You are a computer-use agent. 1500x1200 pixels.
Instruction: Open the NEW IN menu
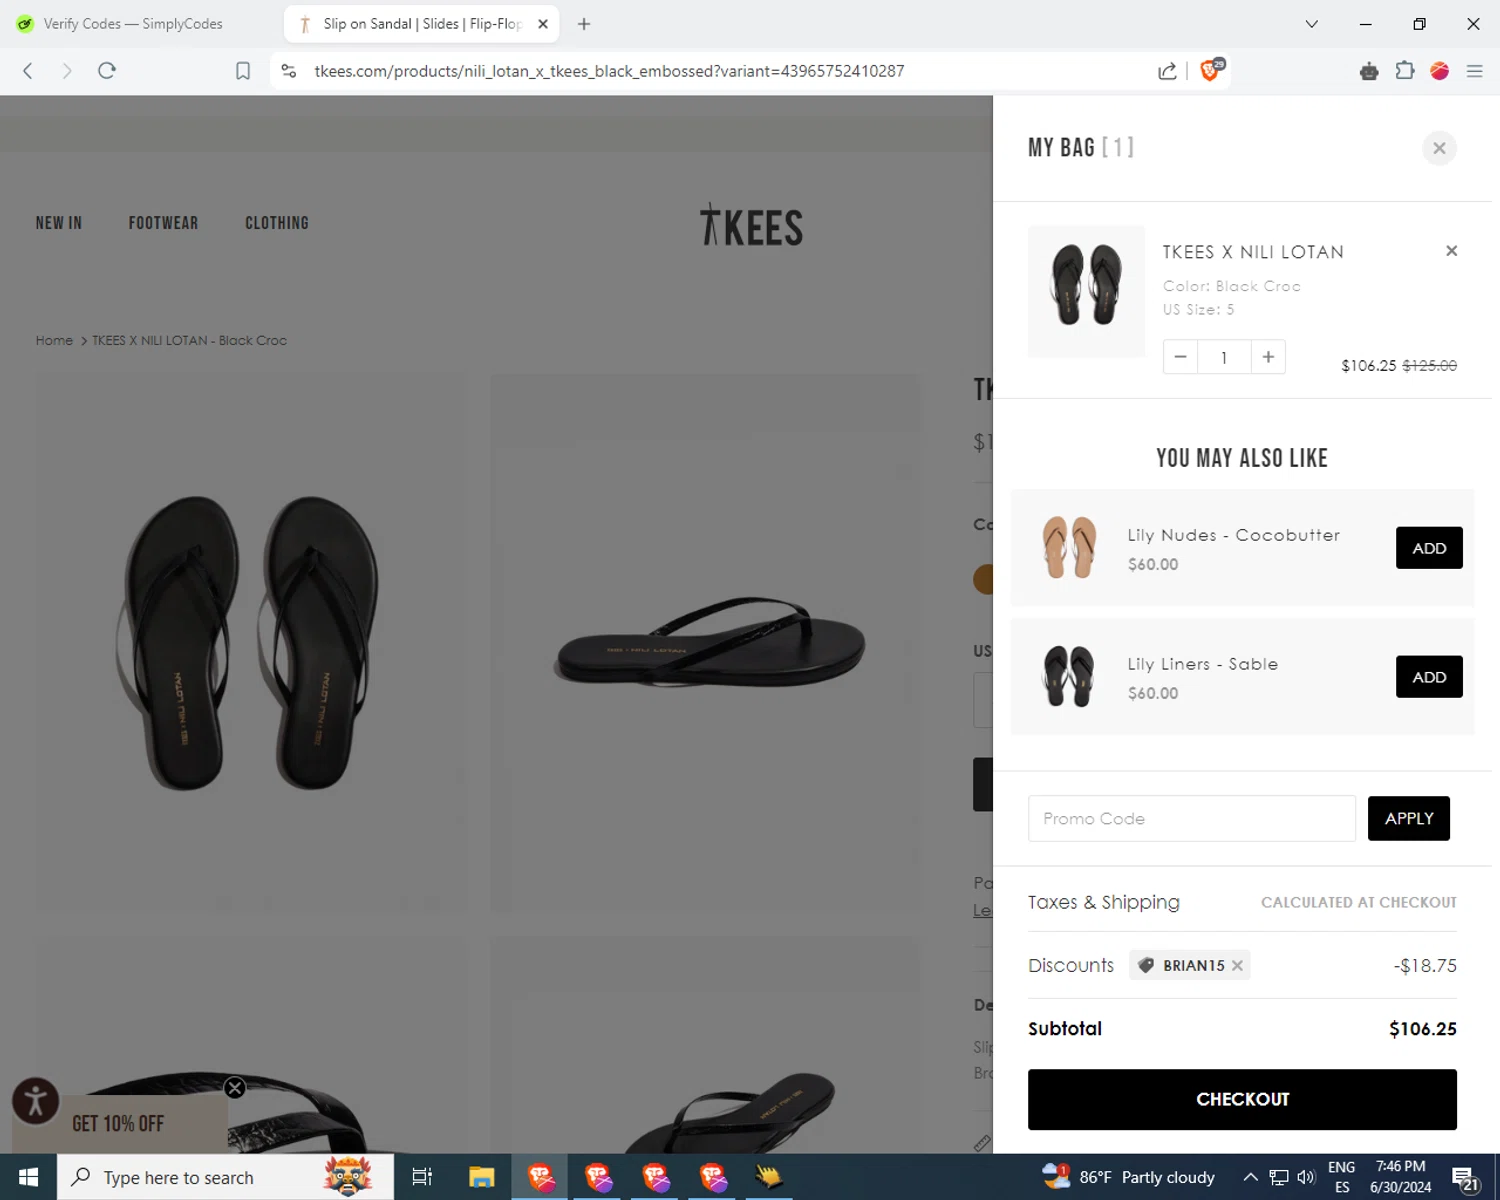59,223
